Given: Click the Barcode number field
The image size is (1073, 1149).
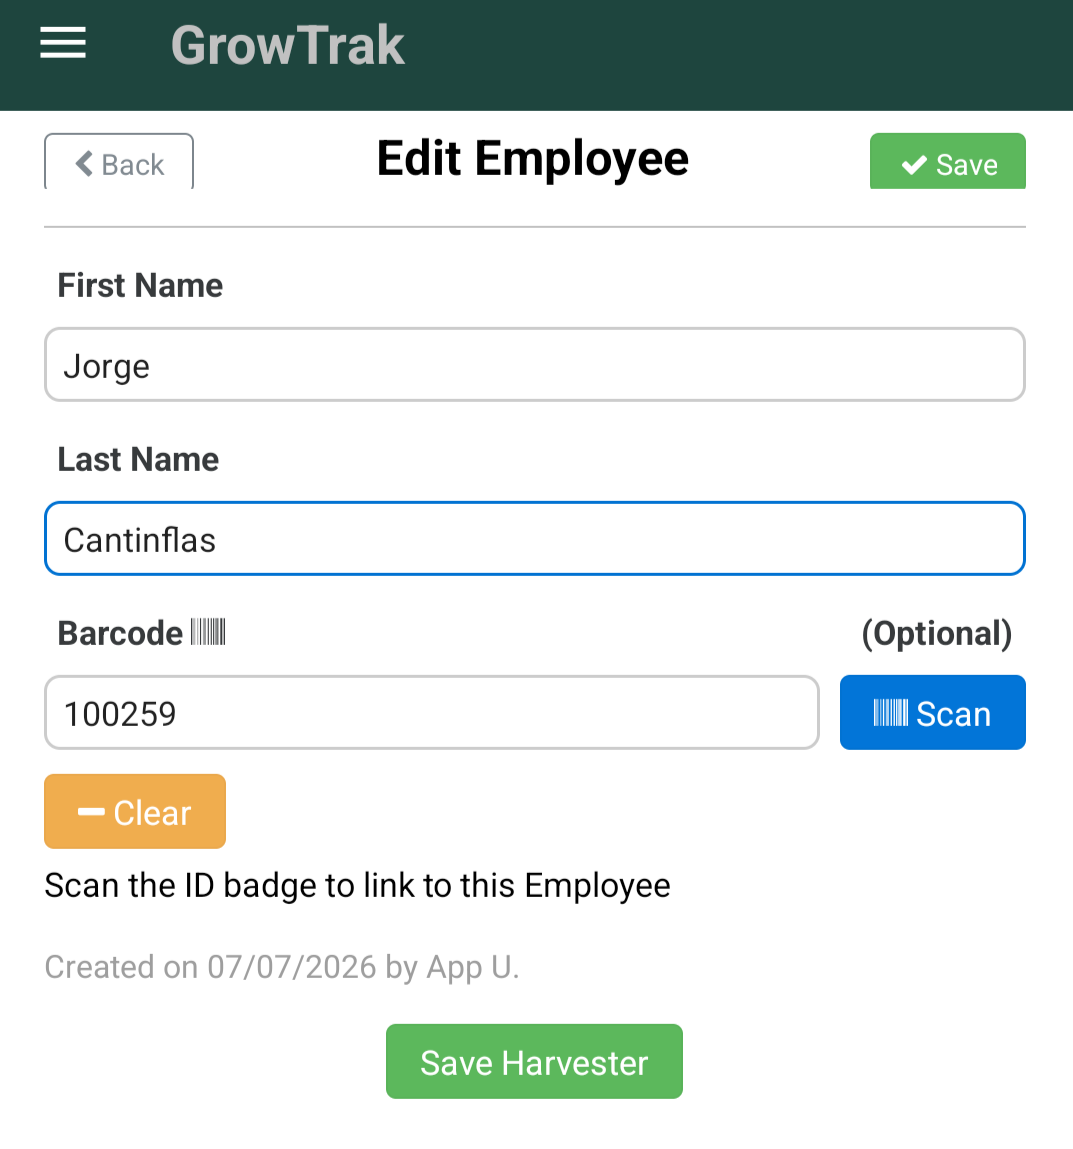Looking at the screenshot, I should pyautogui.click(x=432, y=712).
